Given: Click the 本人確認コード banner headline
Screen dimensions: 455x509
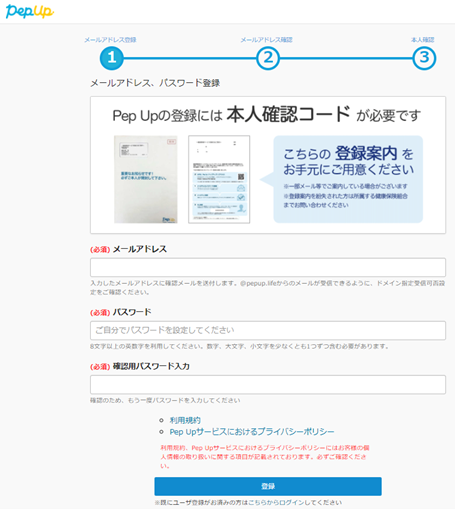Looking at the screenshot, I should [x=288, y=114].
